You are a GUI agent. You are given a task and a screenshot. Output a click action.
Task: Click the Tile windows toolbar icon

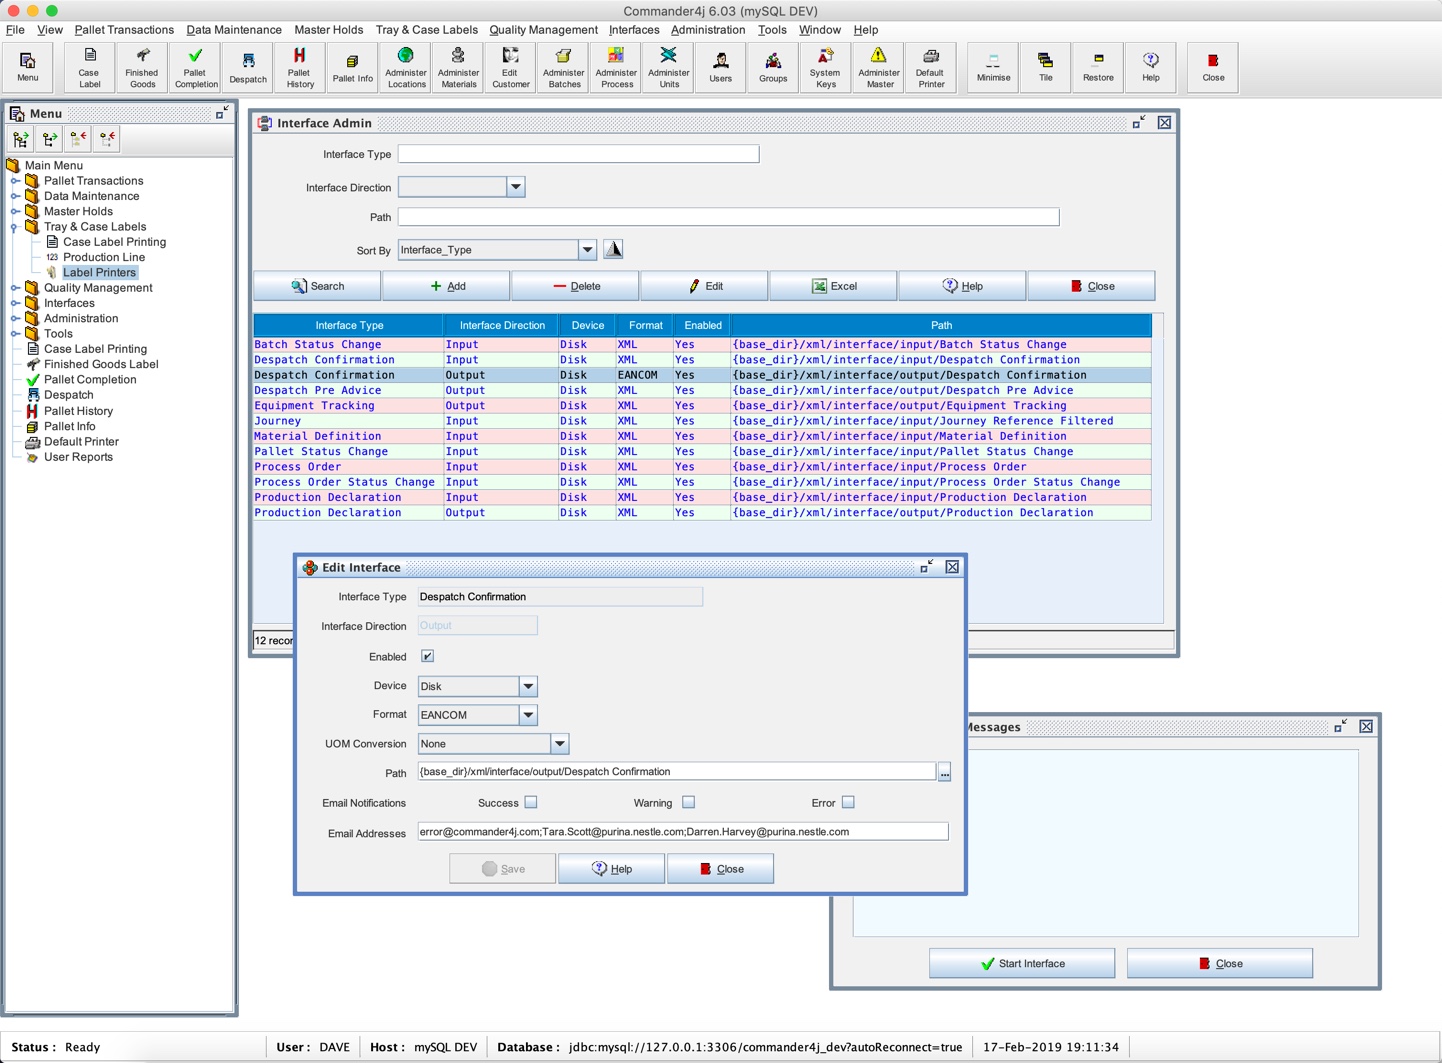(1045, 67)
